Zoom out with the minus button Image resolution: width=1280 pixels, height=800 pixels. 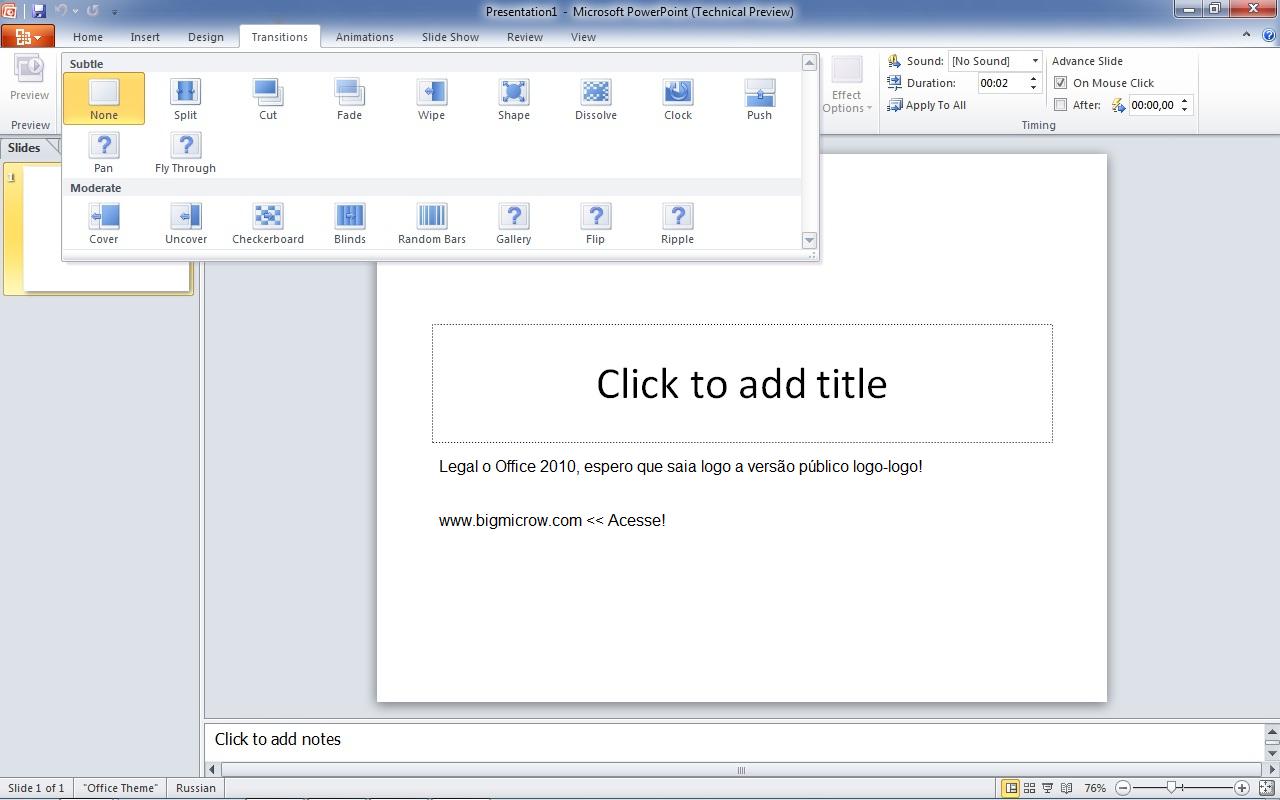pos(1123,788)
